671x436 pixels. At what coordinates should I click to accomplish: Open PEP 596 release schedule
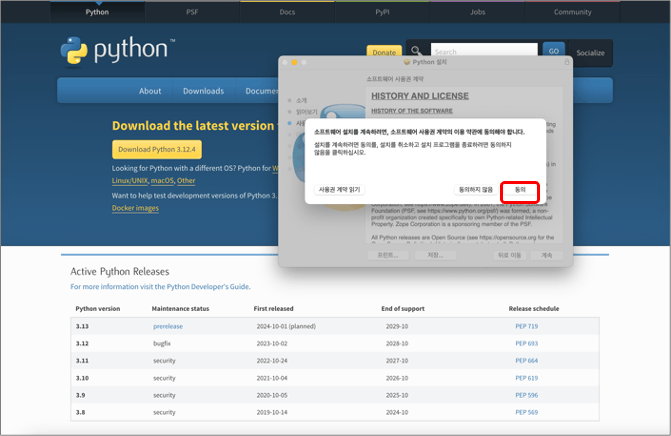[526, 395]
